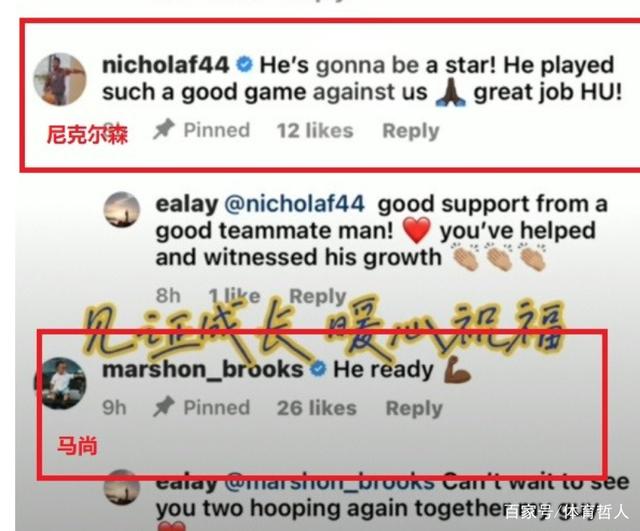Click the nicholaf44 username
640x531 pixels.
(x=165, y=65)
